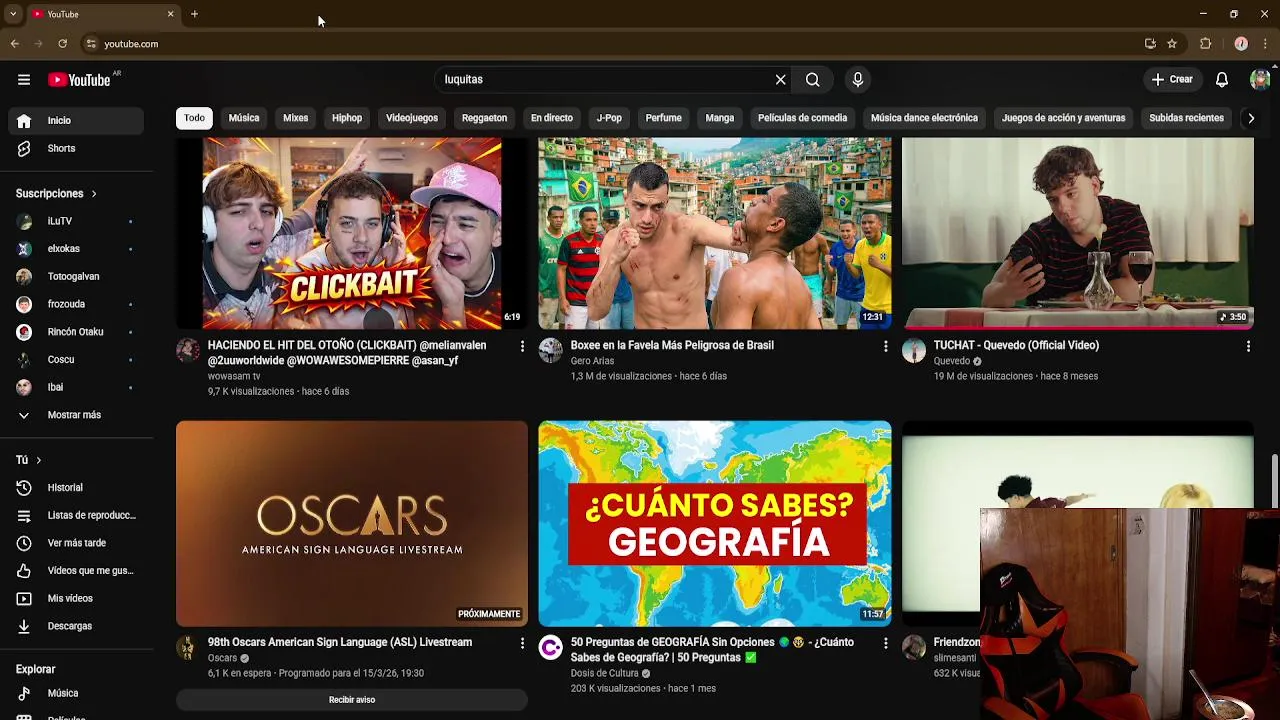Click Recibir aviso for Oscars livestream

[352, 700]
